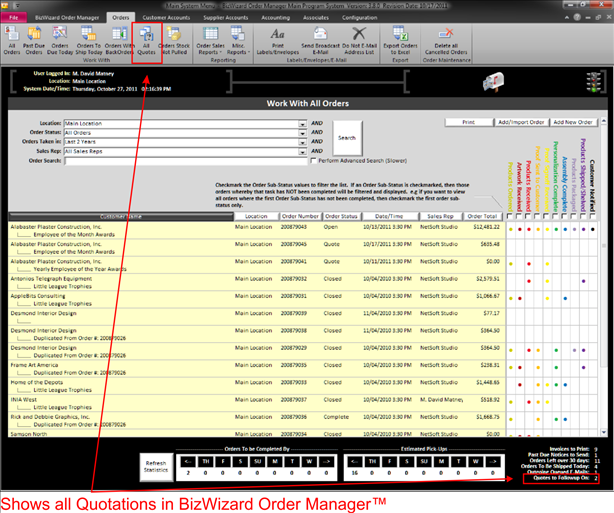Click the Past Due Orders icon

click(x=34, y=40)
